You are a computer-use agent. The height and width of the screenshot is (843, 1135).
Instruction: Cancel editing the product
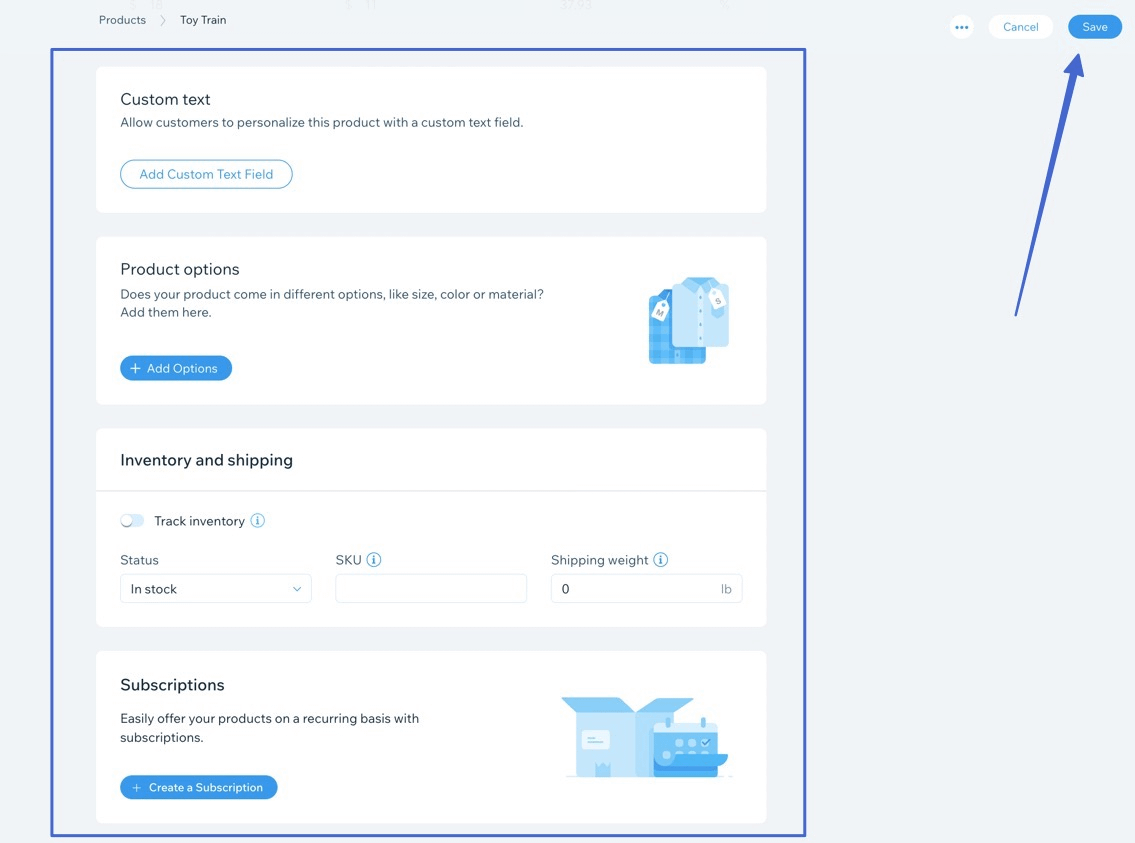point(1020,27)
